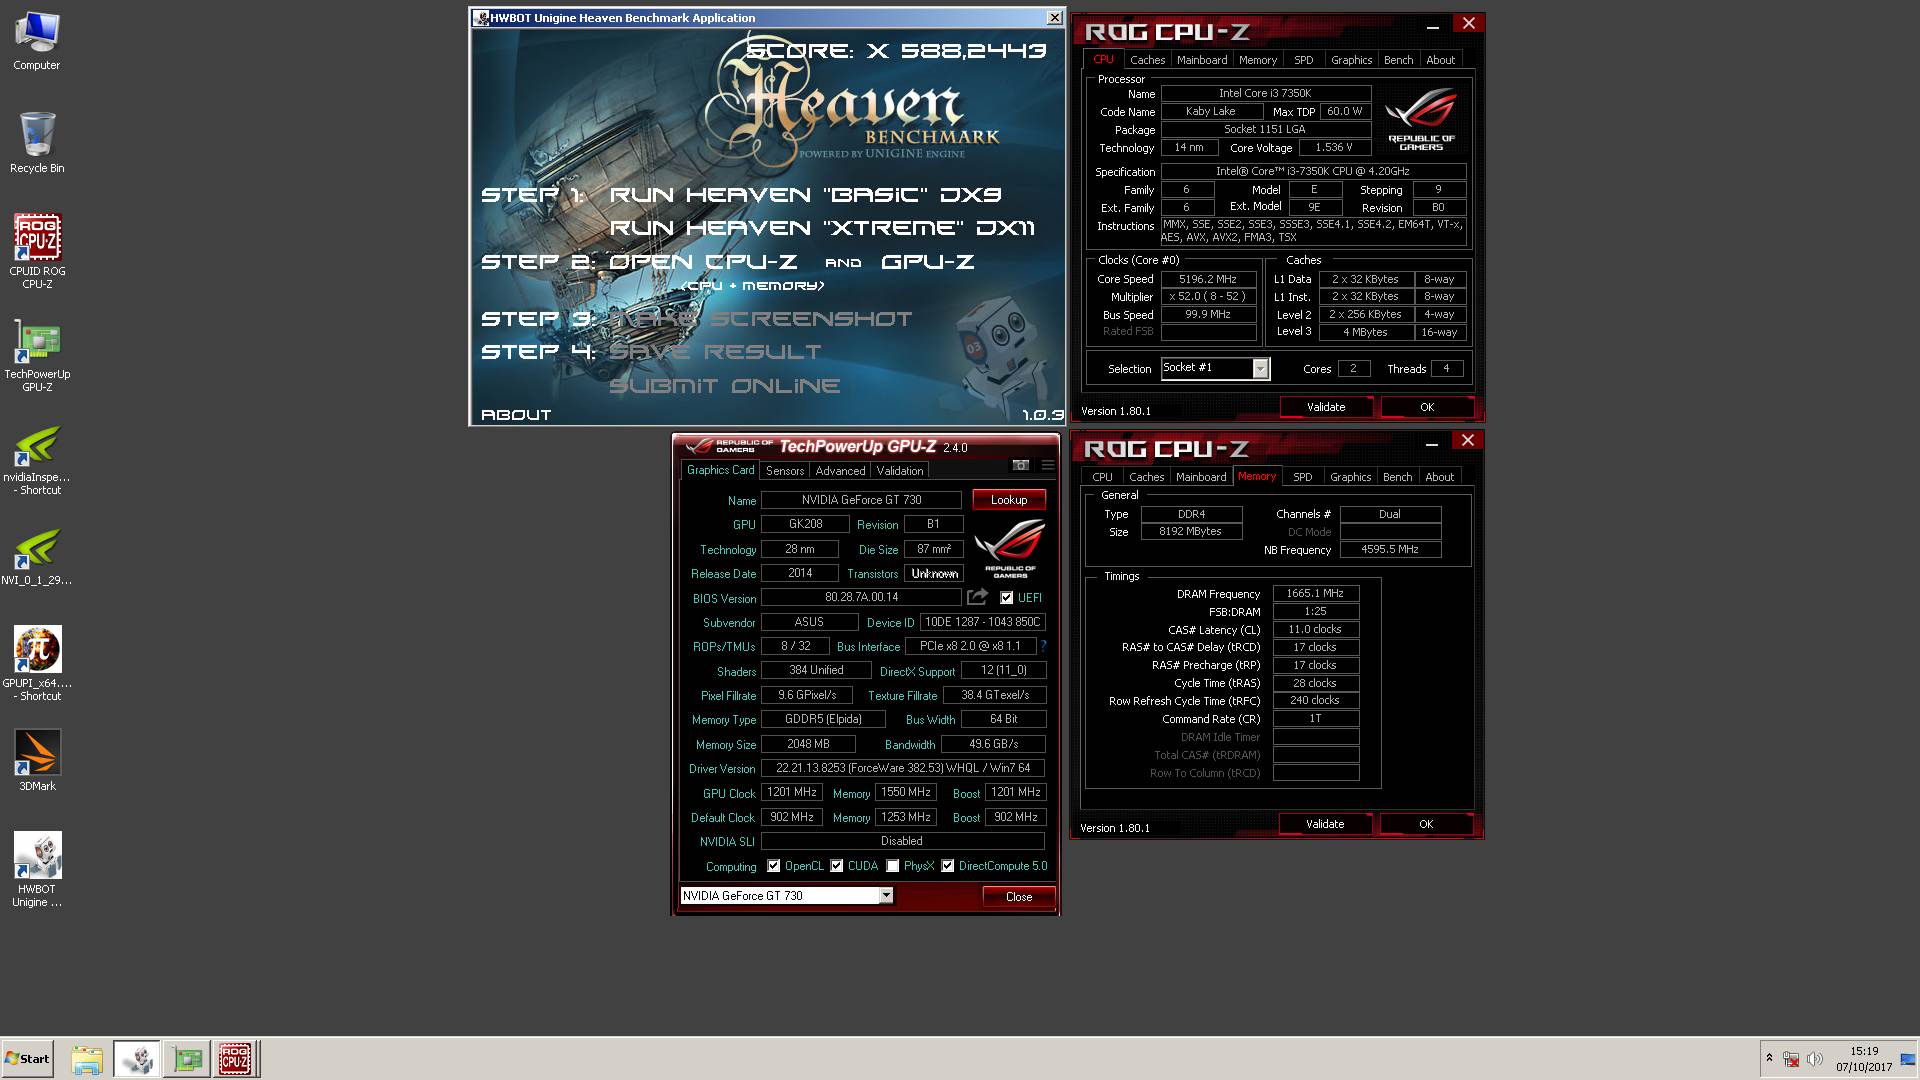The height and width of the screenshot is (1080, 1920).
Task: Expand the Socket #1 selection dropdown
Action: click(1260, 369)
